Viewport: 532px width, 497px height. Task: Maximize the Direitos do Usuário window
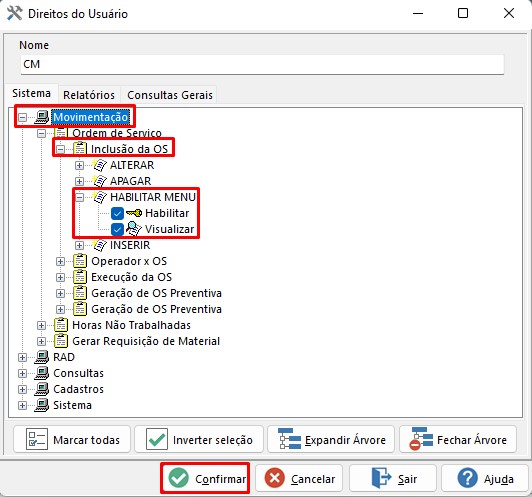tap(463, 13)
